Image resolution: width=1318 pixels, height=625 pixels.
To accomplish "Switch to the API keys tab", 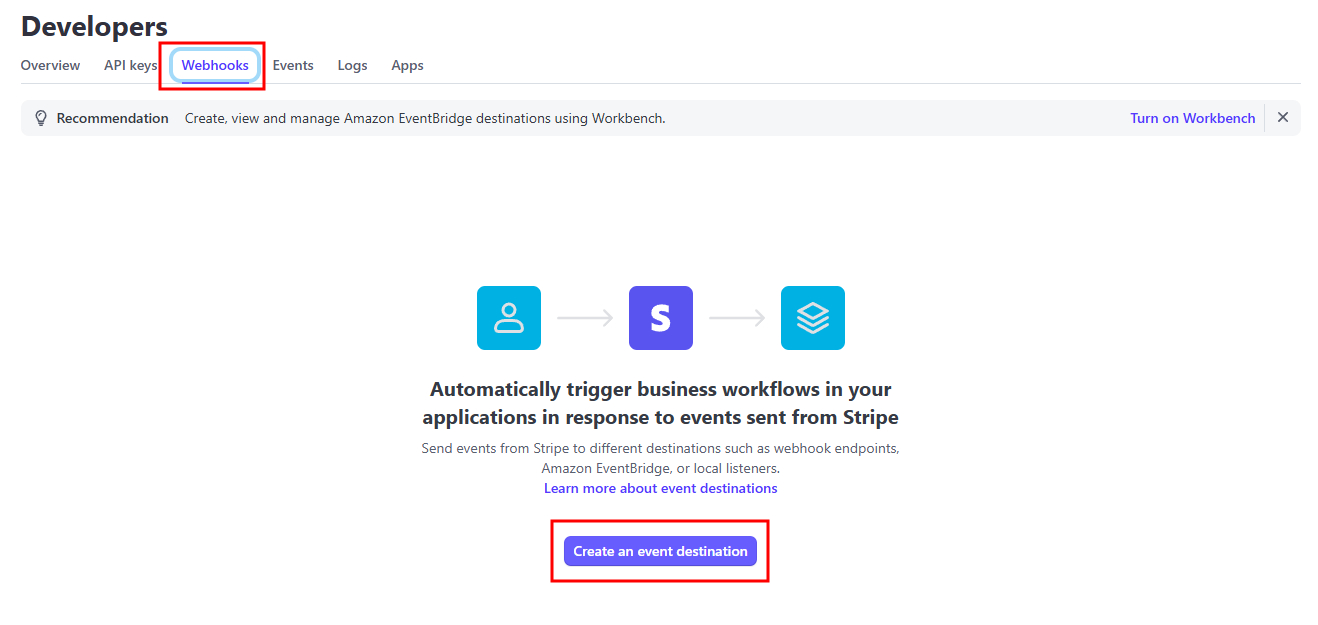I will pos(131,65).
